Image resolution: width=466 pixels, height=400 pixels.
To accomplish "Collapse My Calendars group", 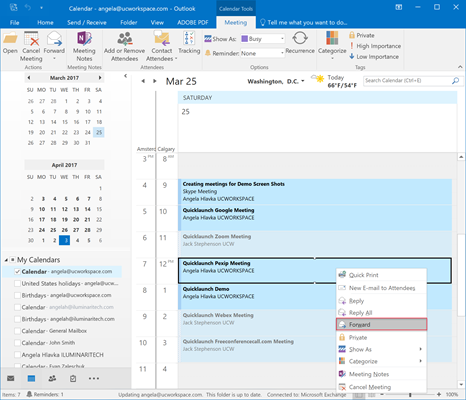I will [6, 260].
